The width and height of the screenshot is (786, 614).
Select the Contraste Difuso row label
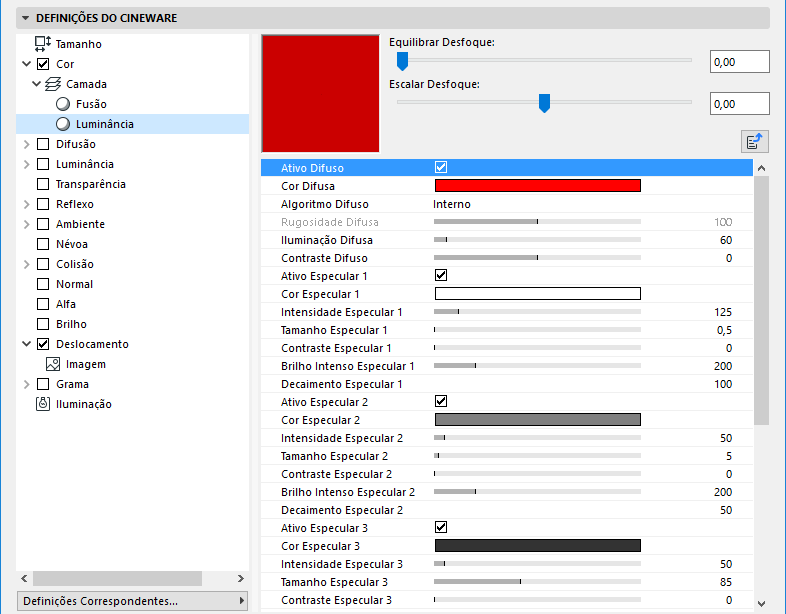[x=324, y=258]
